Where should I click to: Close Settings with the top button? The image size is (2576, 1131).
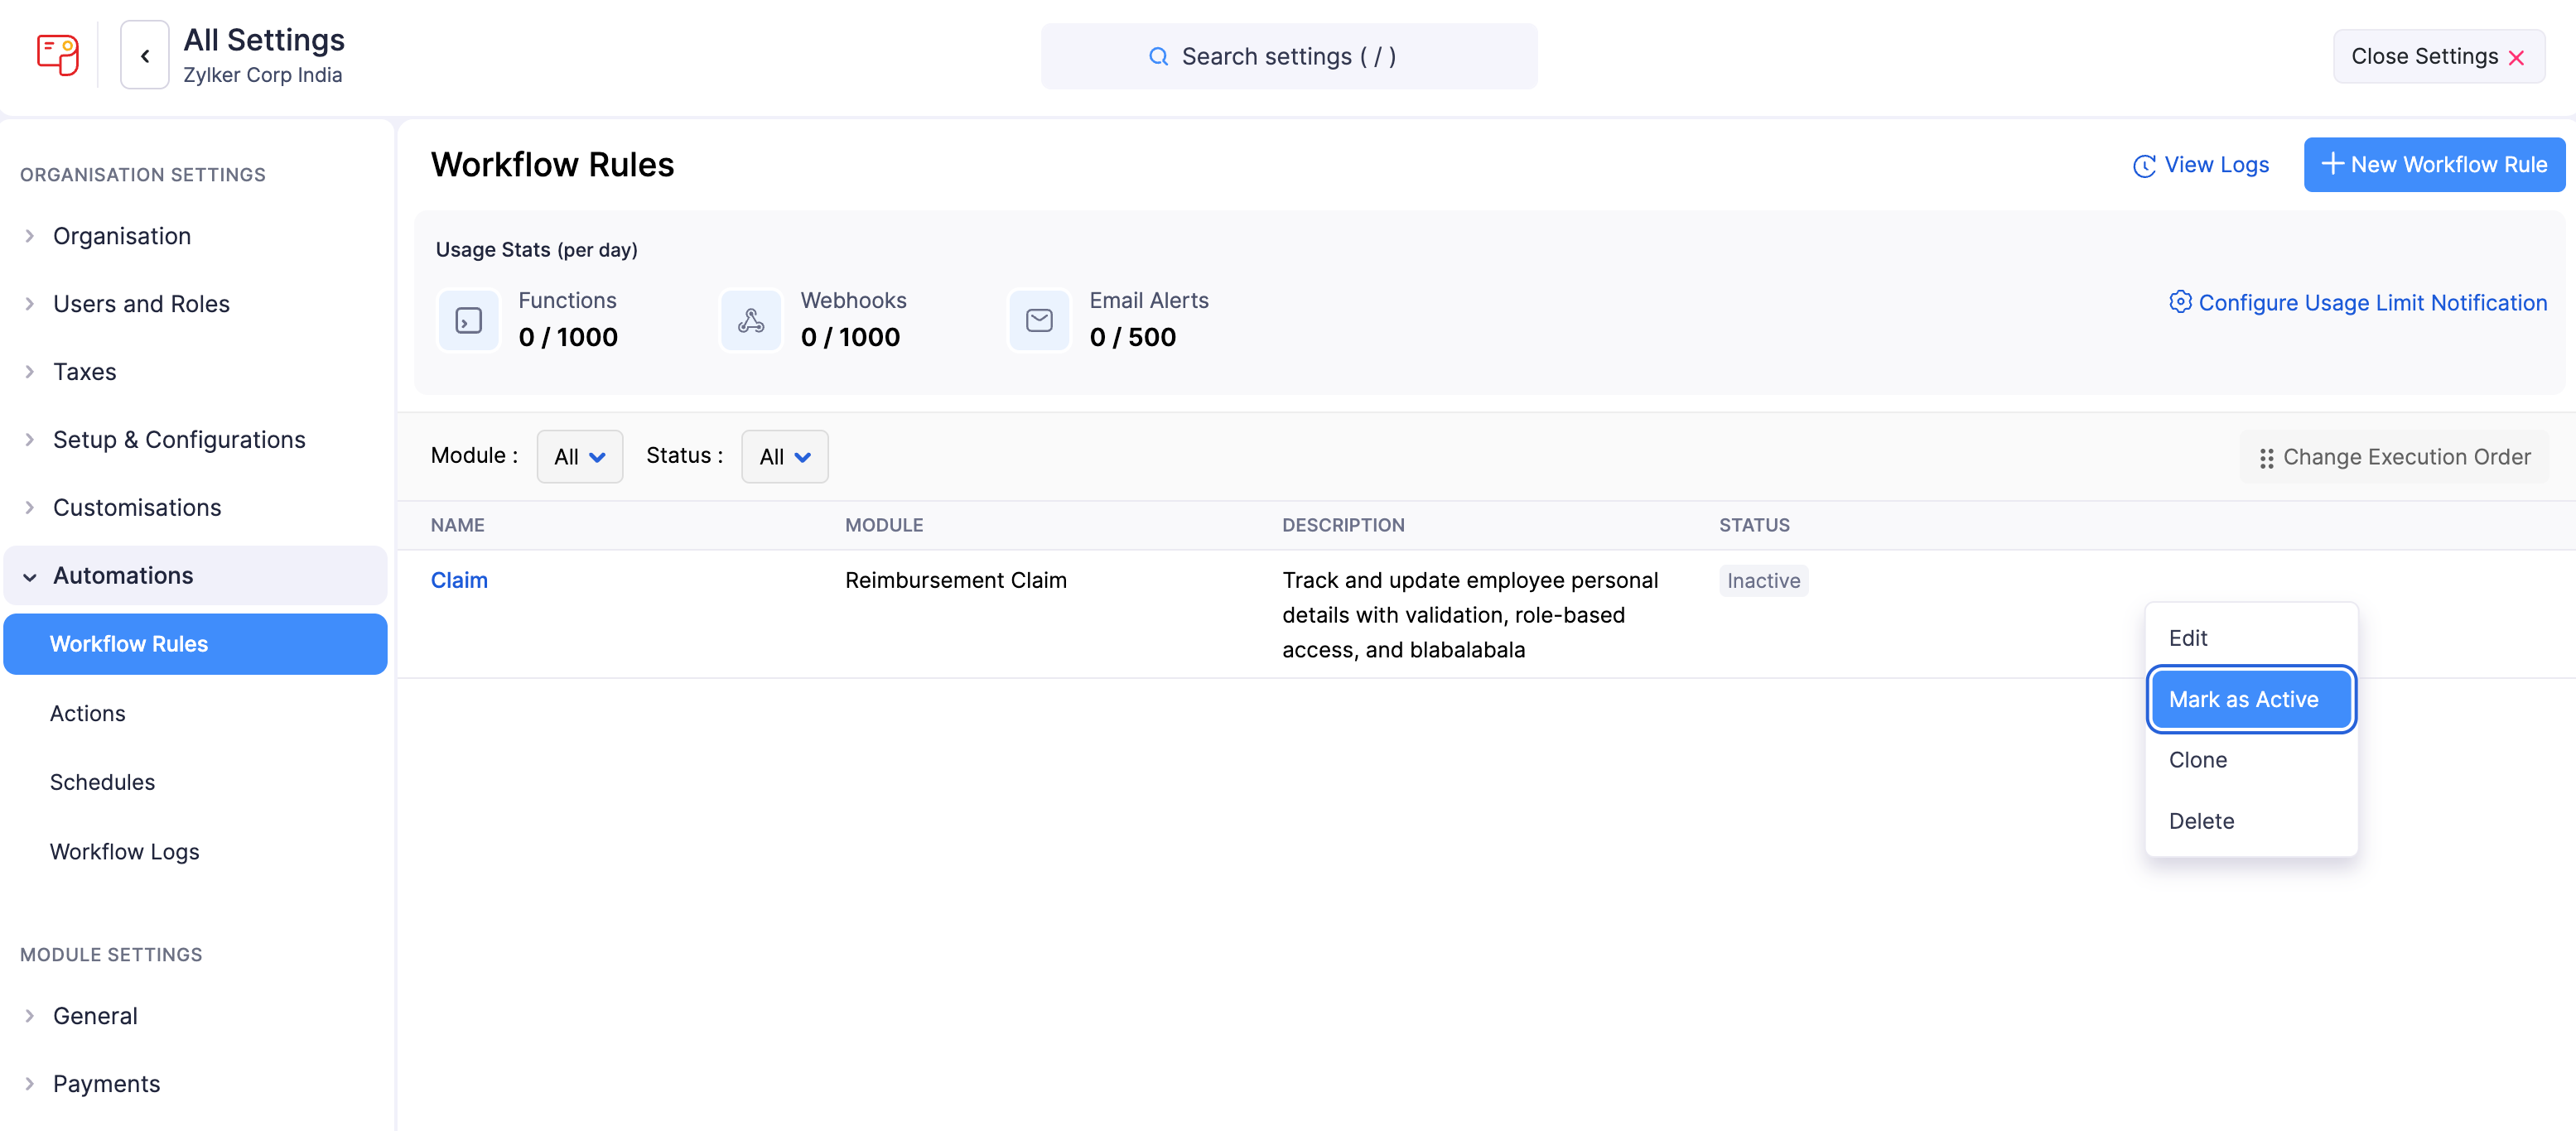coord(2438,57)
